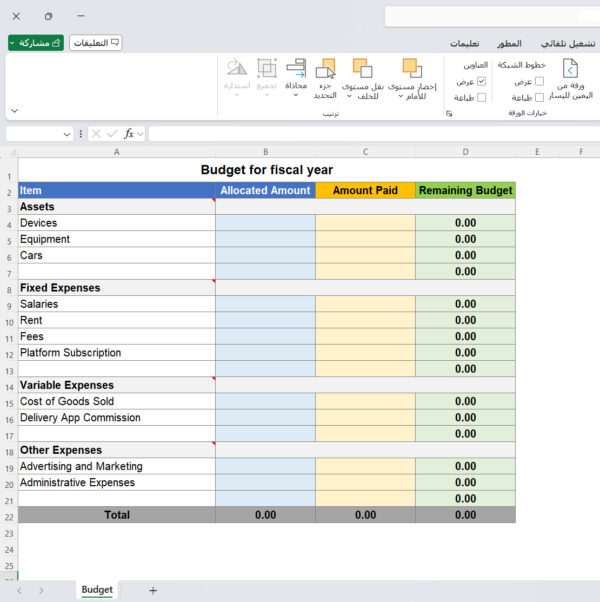
Task: Switch to the Budget sheet tab
Action: click(x=97, y=590)
